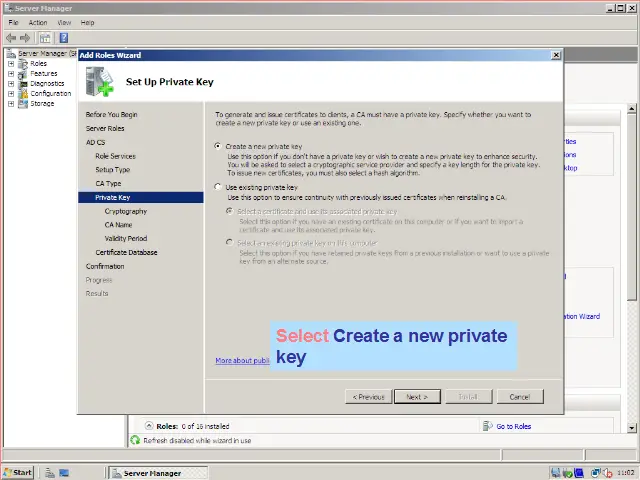Expand the Diagnostics tree node
Viewport: 640px width, 480px height.
tap(11, 84)
